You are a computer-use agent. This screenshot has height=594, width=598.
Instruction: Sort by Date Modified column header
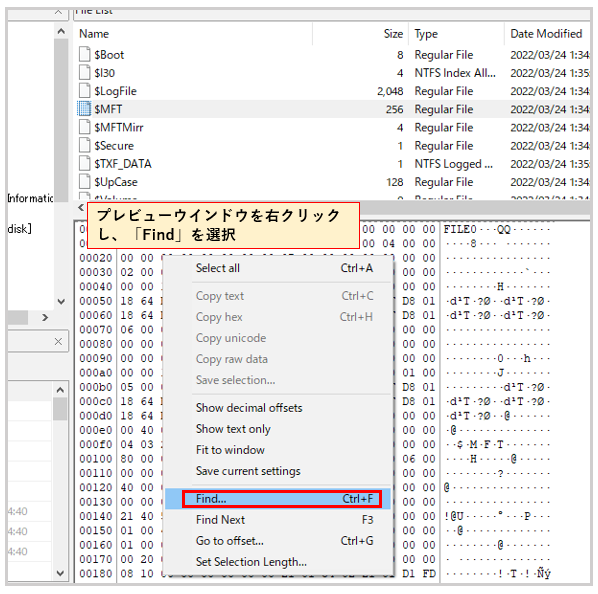547,34
